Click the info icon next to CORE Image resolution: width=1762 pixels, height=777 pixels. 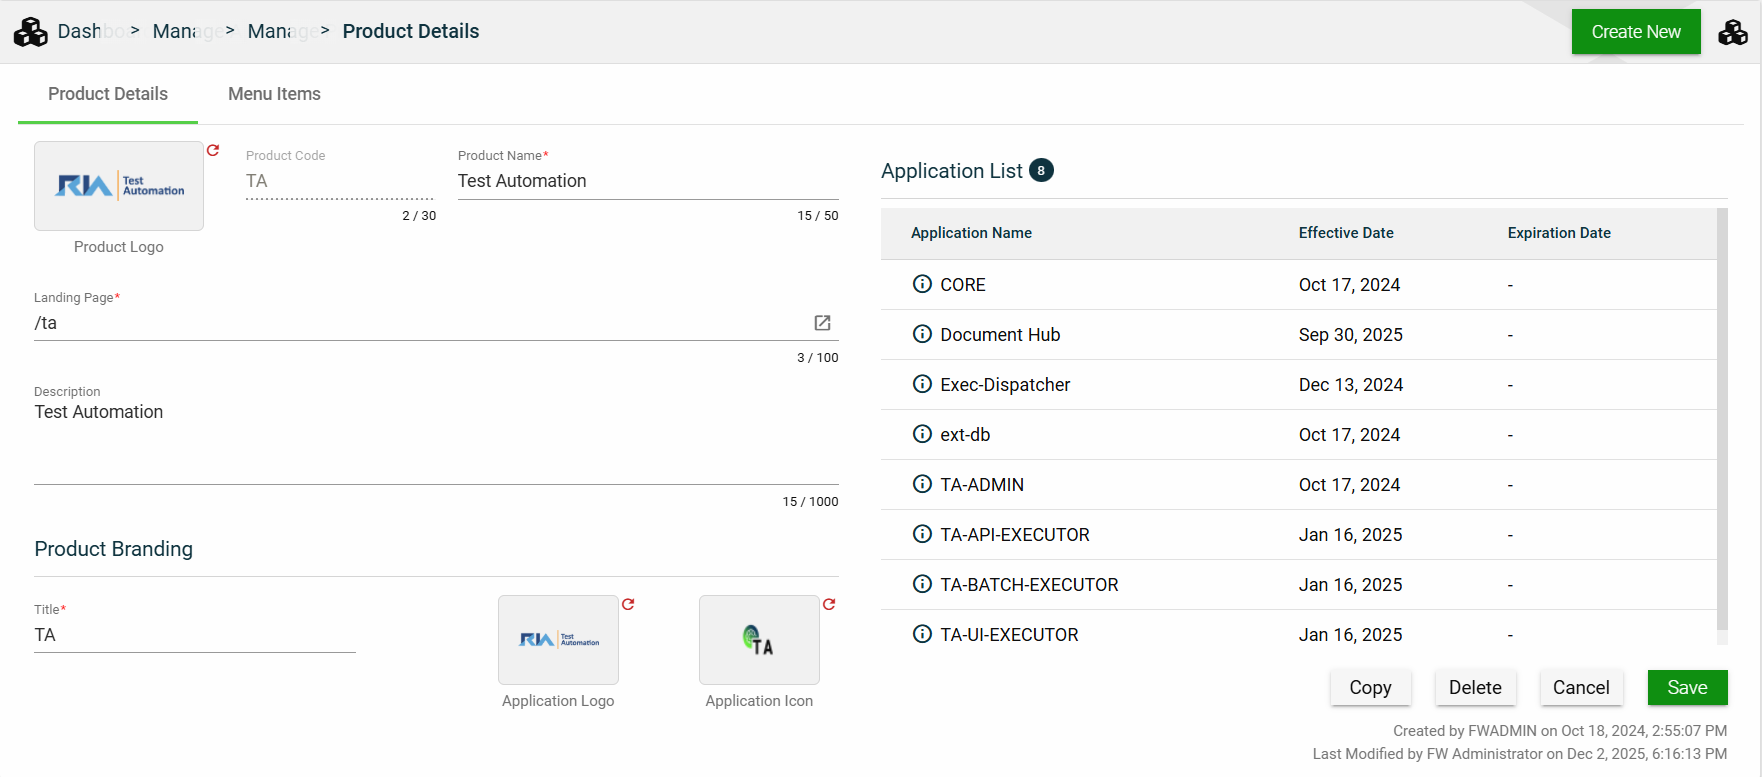click(x=922, y=284)
